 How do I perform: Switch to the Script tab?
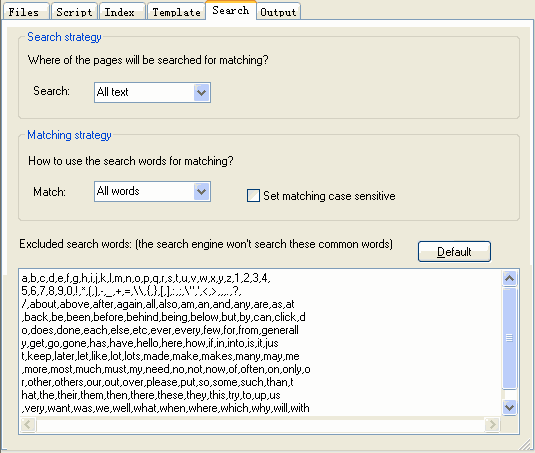pyautogui.click(x=74, y=11)
